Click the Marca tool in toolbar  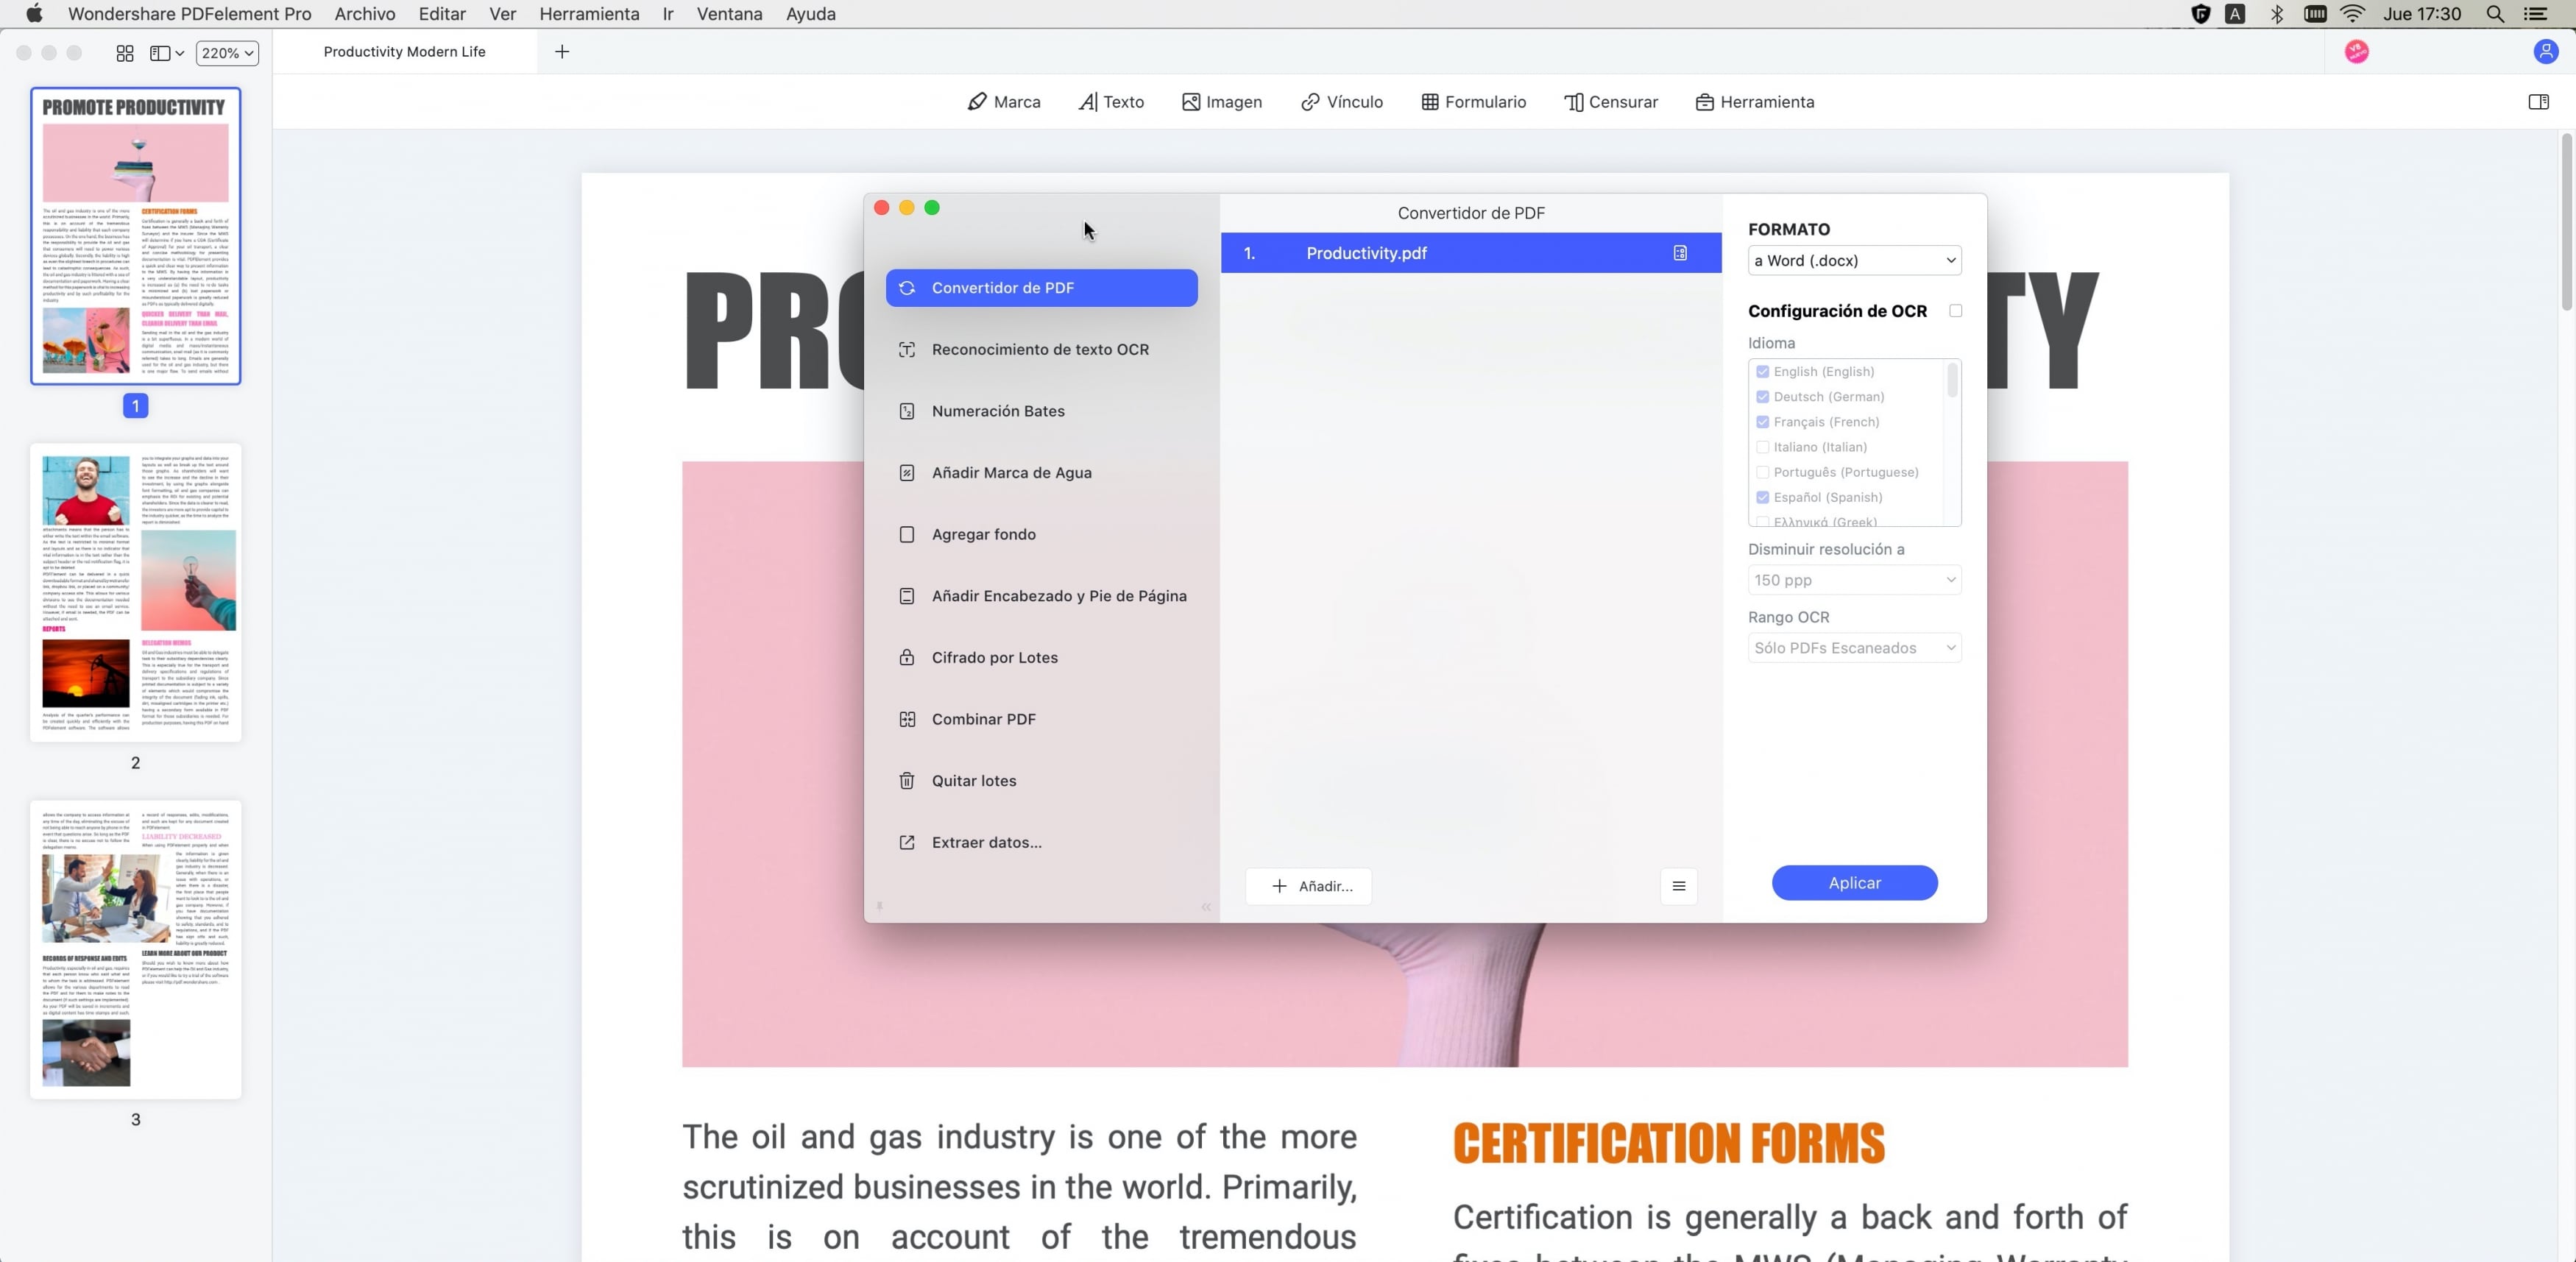[x=1004, y=102]
